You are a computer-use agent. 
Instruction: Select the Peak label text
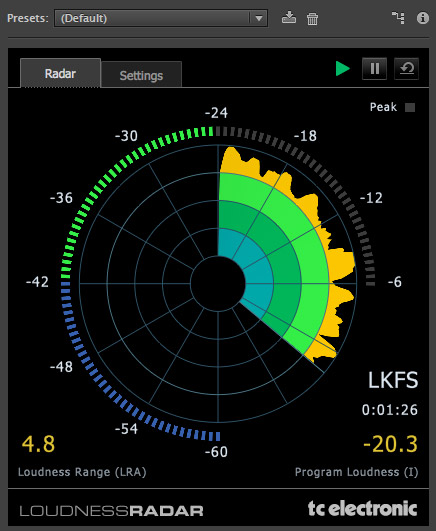pos(383,107)
